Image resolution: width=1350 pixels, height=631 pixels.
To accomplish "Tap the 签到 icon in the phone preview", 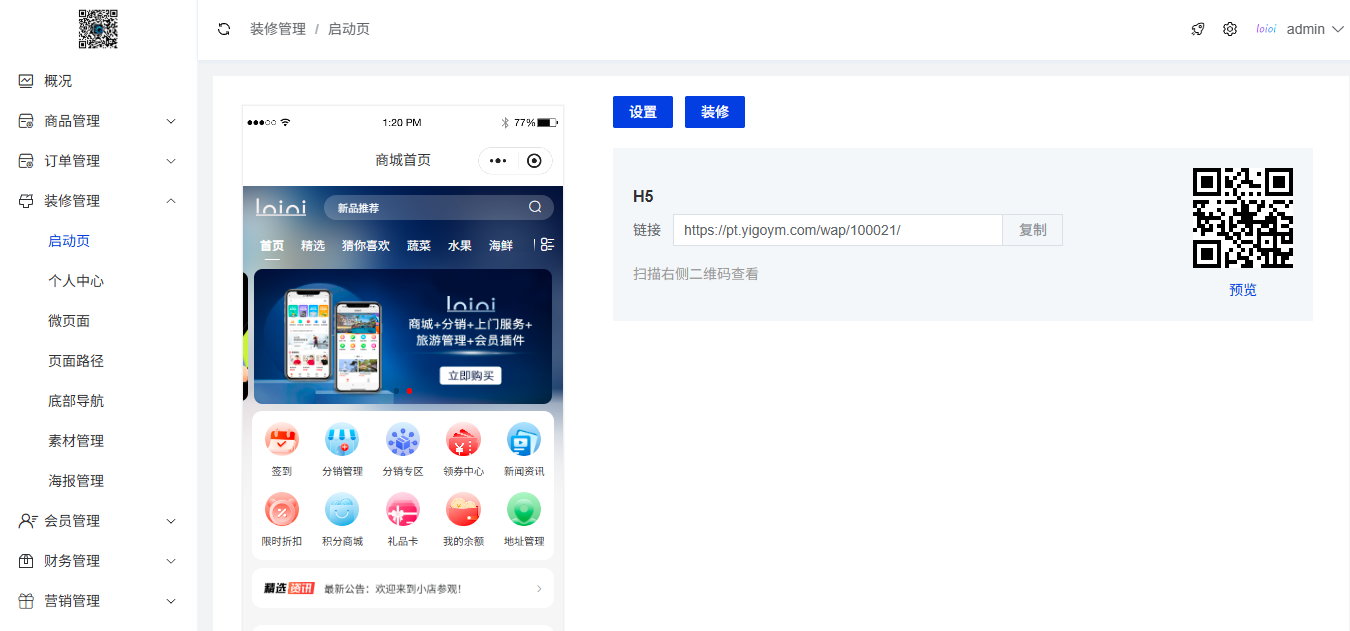I will tap(281, 439).
